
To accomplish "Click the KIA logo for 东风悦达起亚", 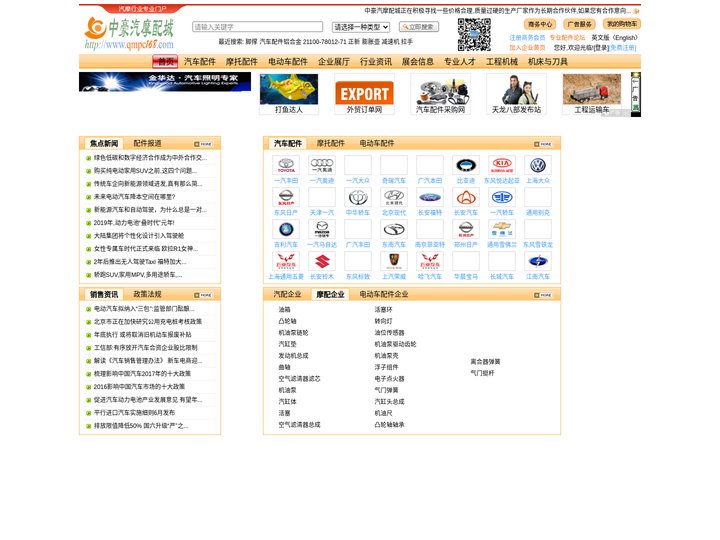I will coord(502,165).
